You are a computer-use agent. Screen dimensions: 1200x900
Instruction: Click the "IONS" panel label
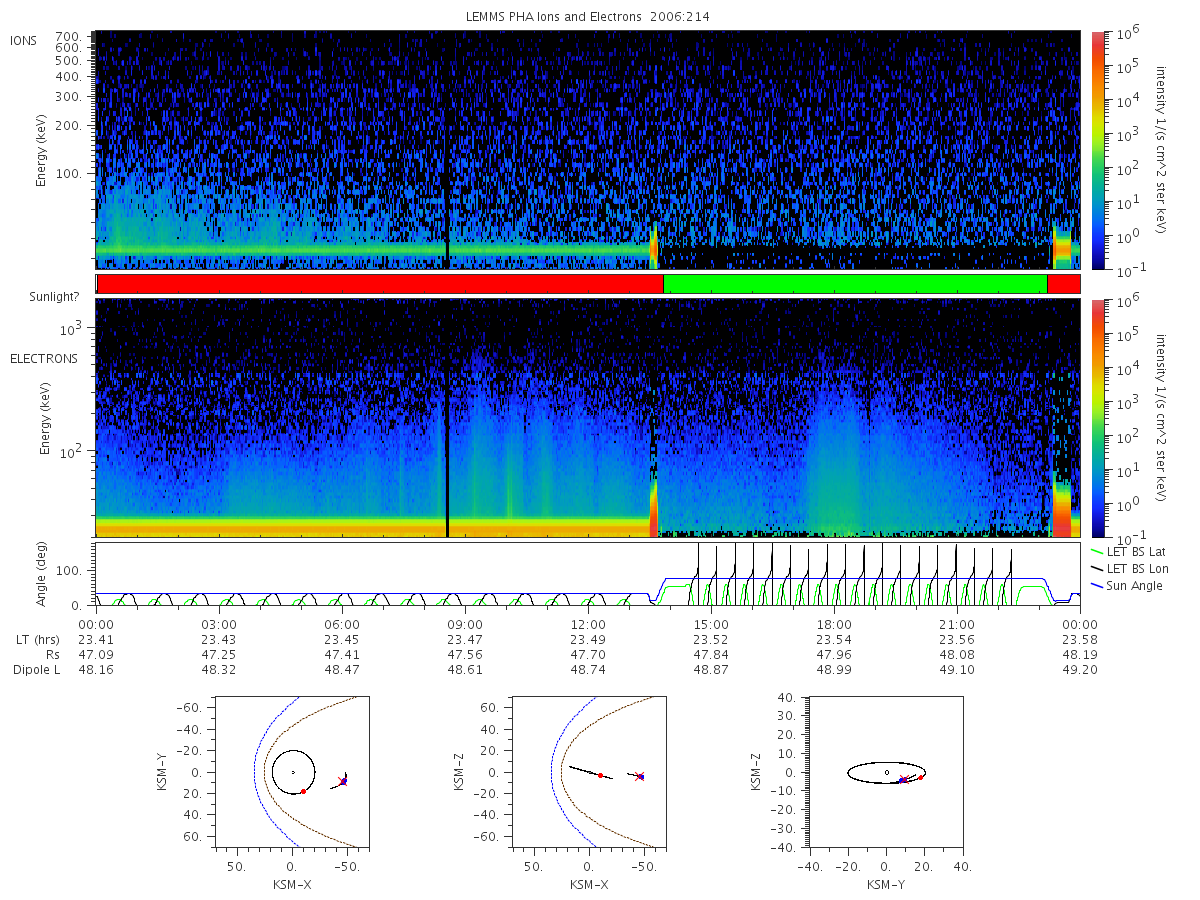pyautogui.click(x=25, y=40)
